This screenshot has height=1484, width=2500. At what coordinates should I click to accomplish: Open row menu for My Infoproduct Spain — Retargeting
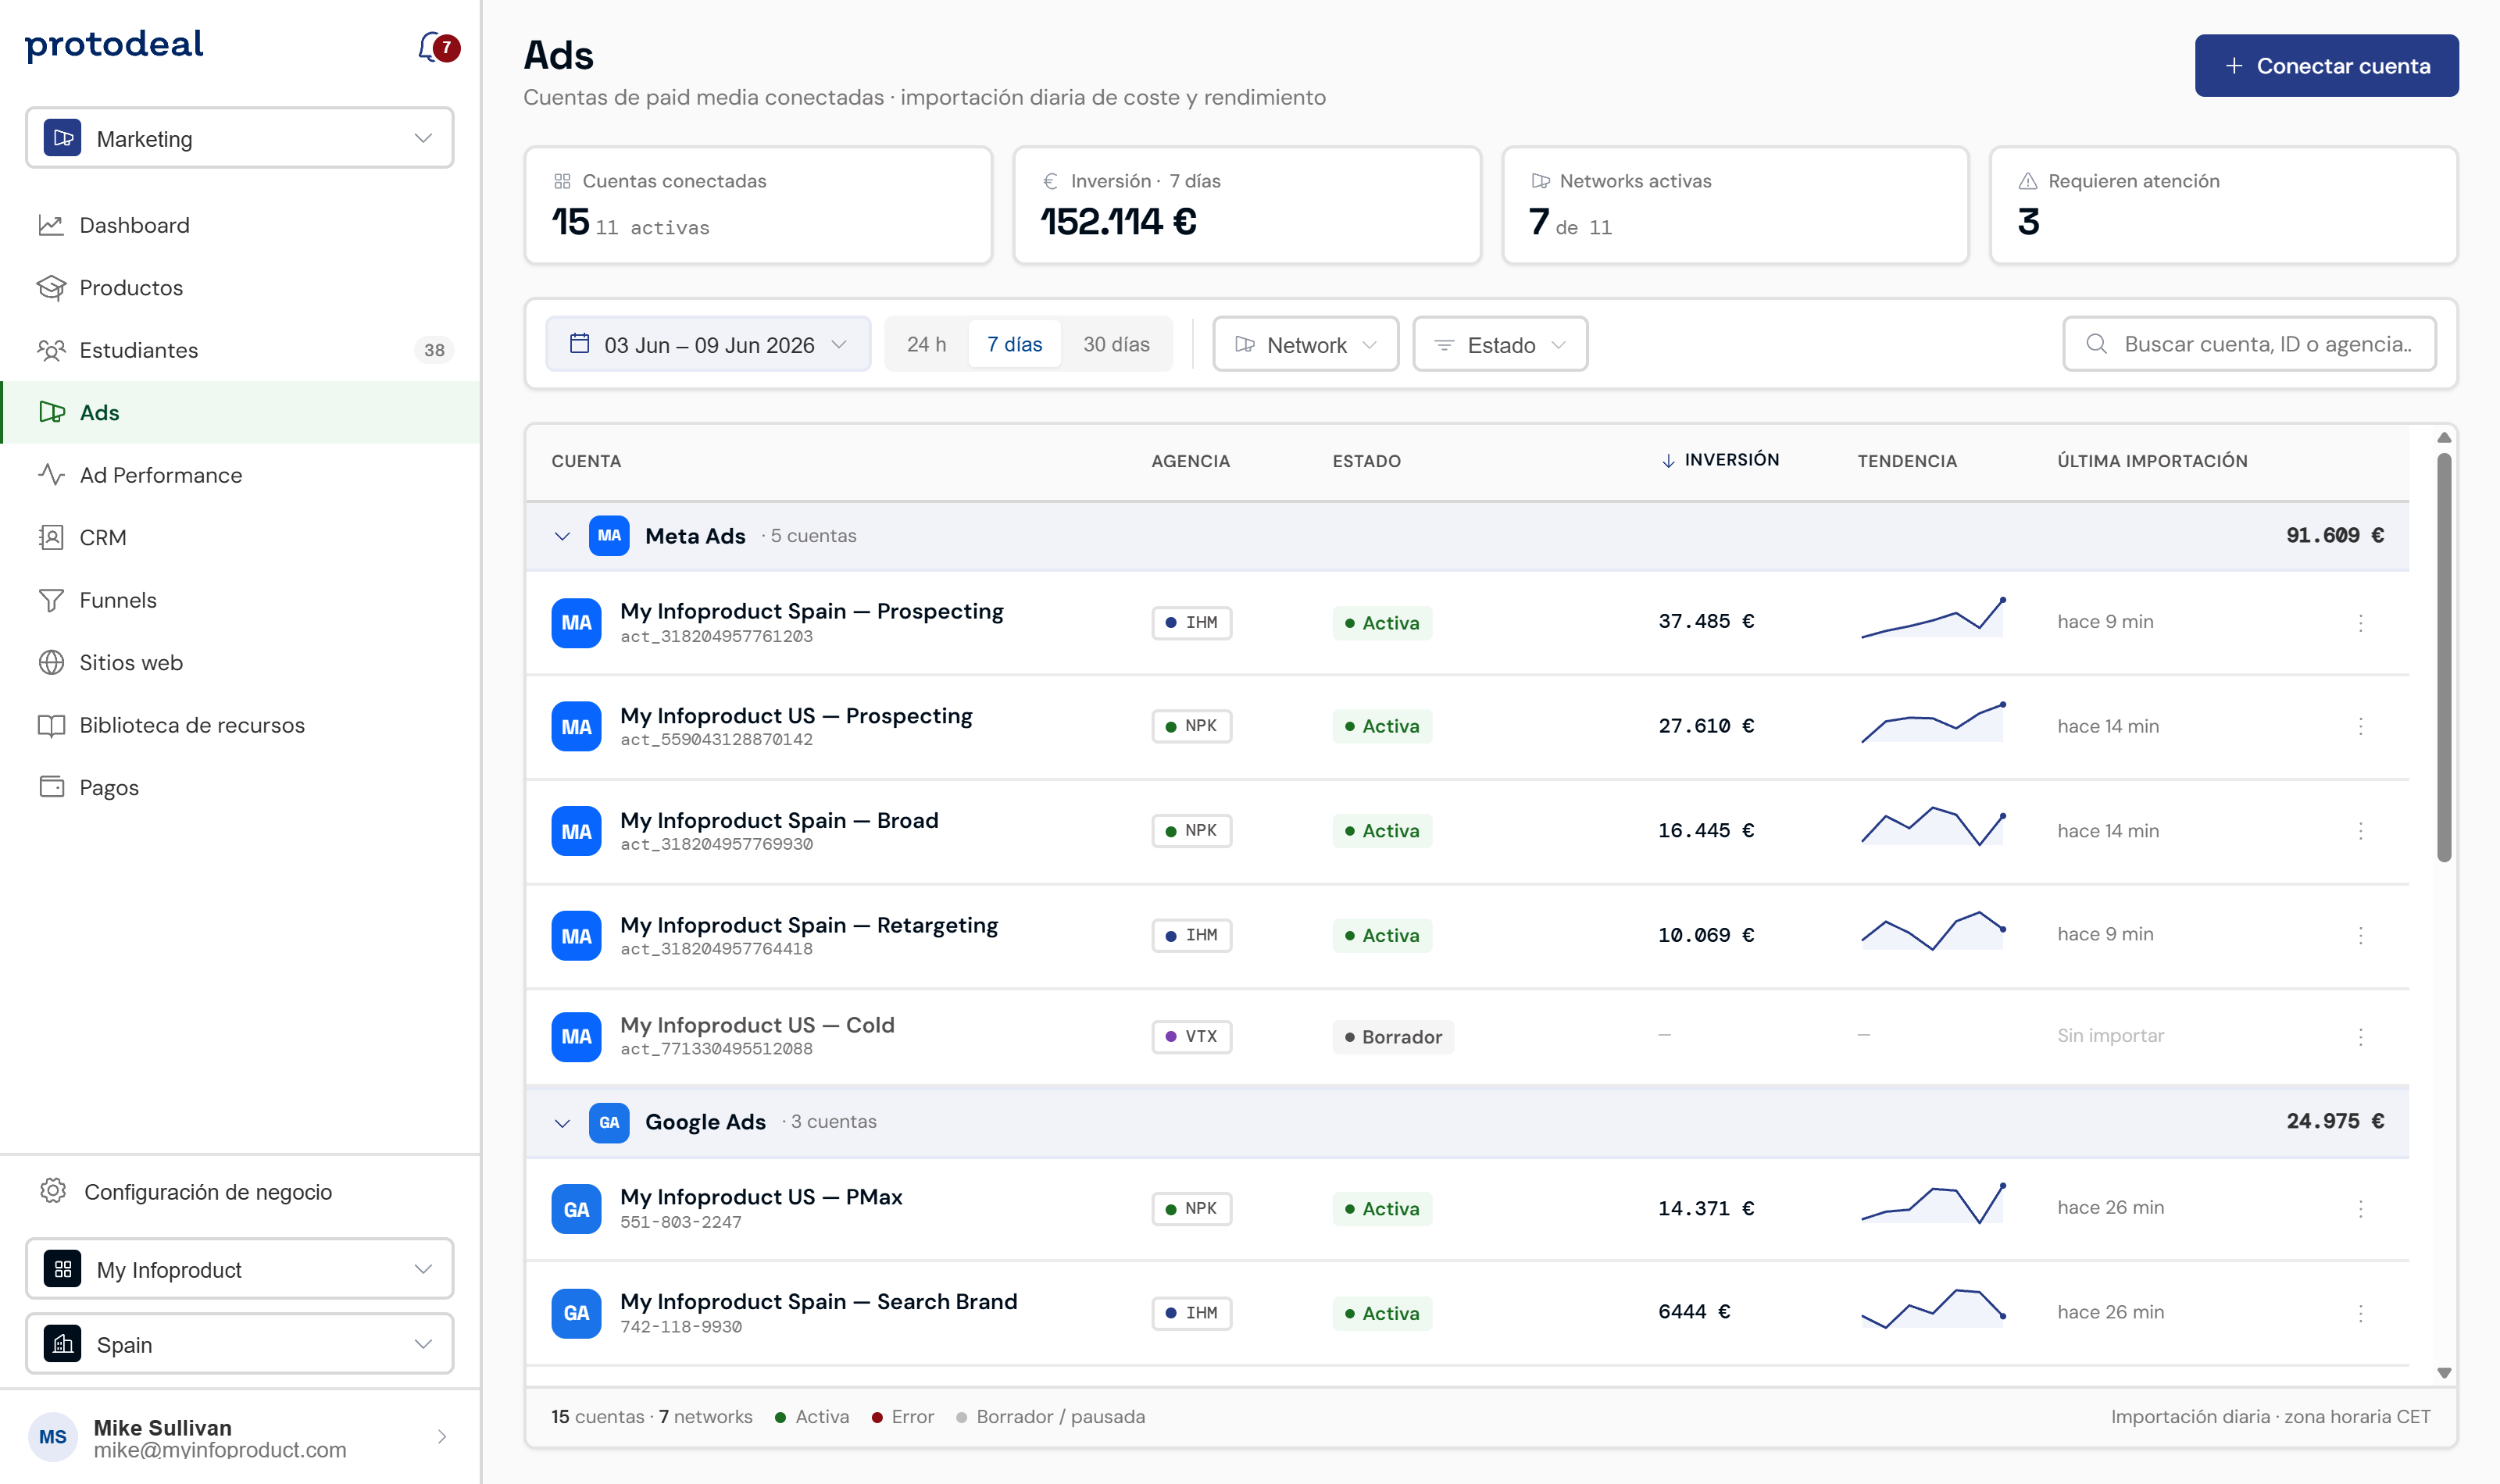pos(2361,935)
